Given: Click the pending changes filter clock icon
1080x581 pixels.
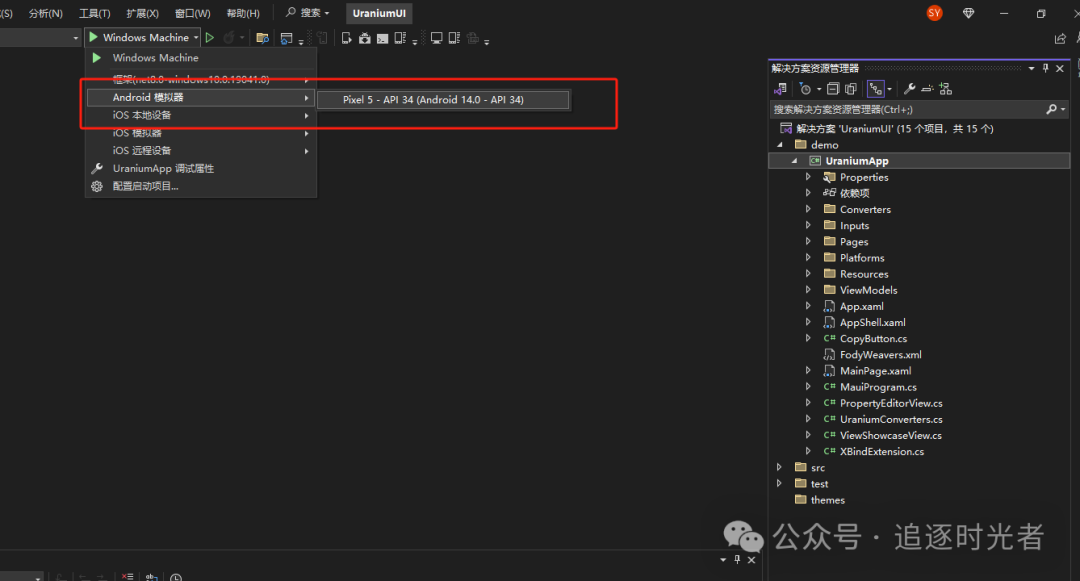Looking at the screenshot, I should click(805, 89).
